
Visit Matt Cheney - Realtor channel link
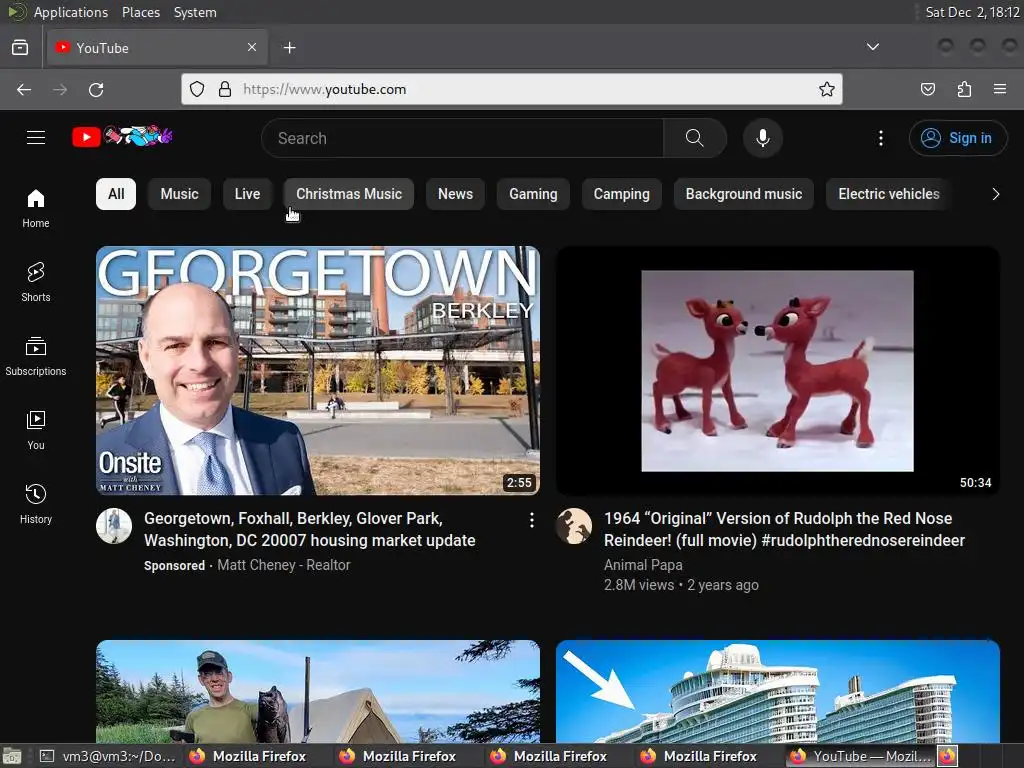283,565
